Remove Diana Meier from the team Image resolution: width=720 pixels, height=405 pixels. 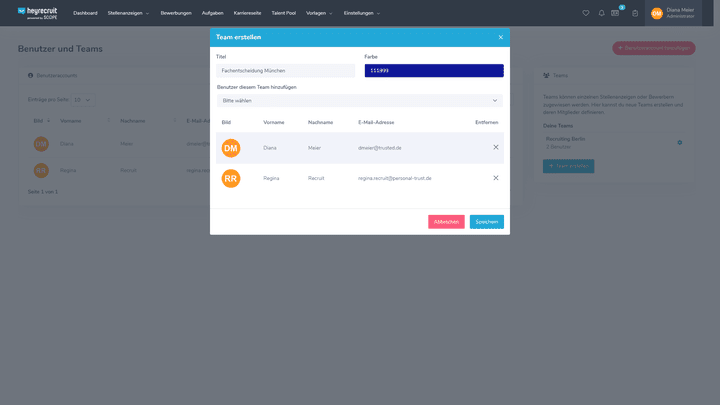495,147
